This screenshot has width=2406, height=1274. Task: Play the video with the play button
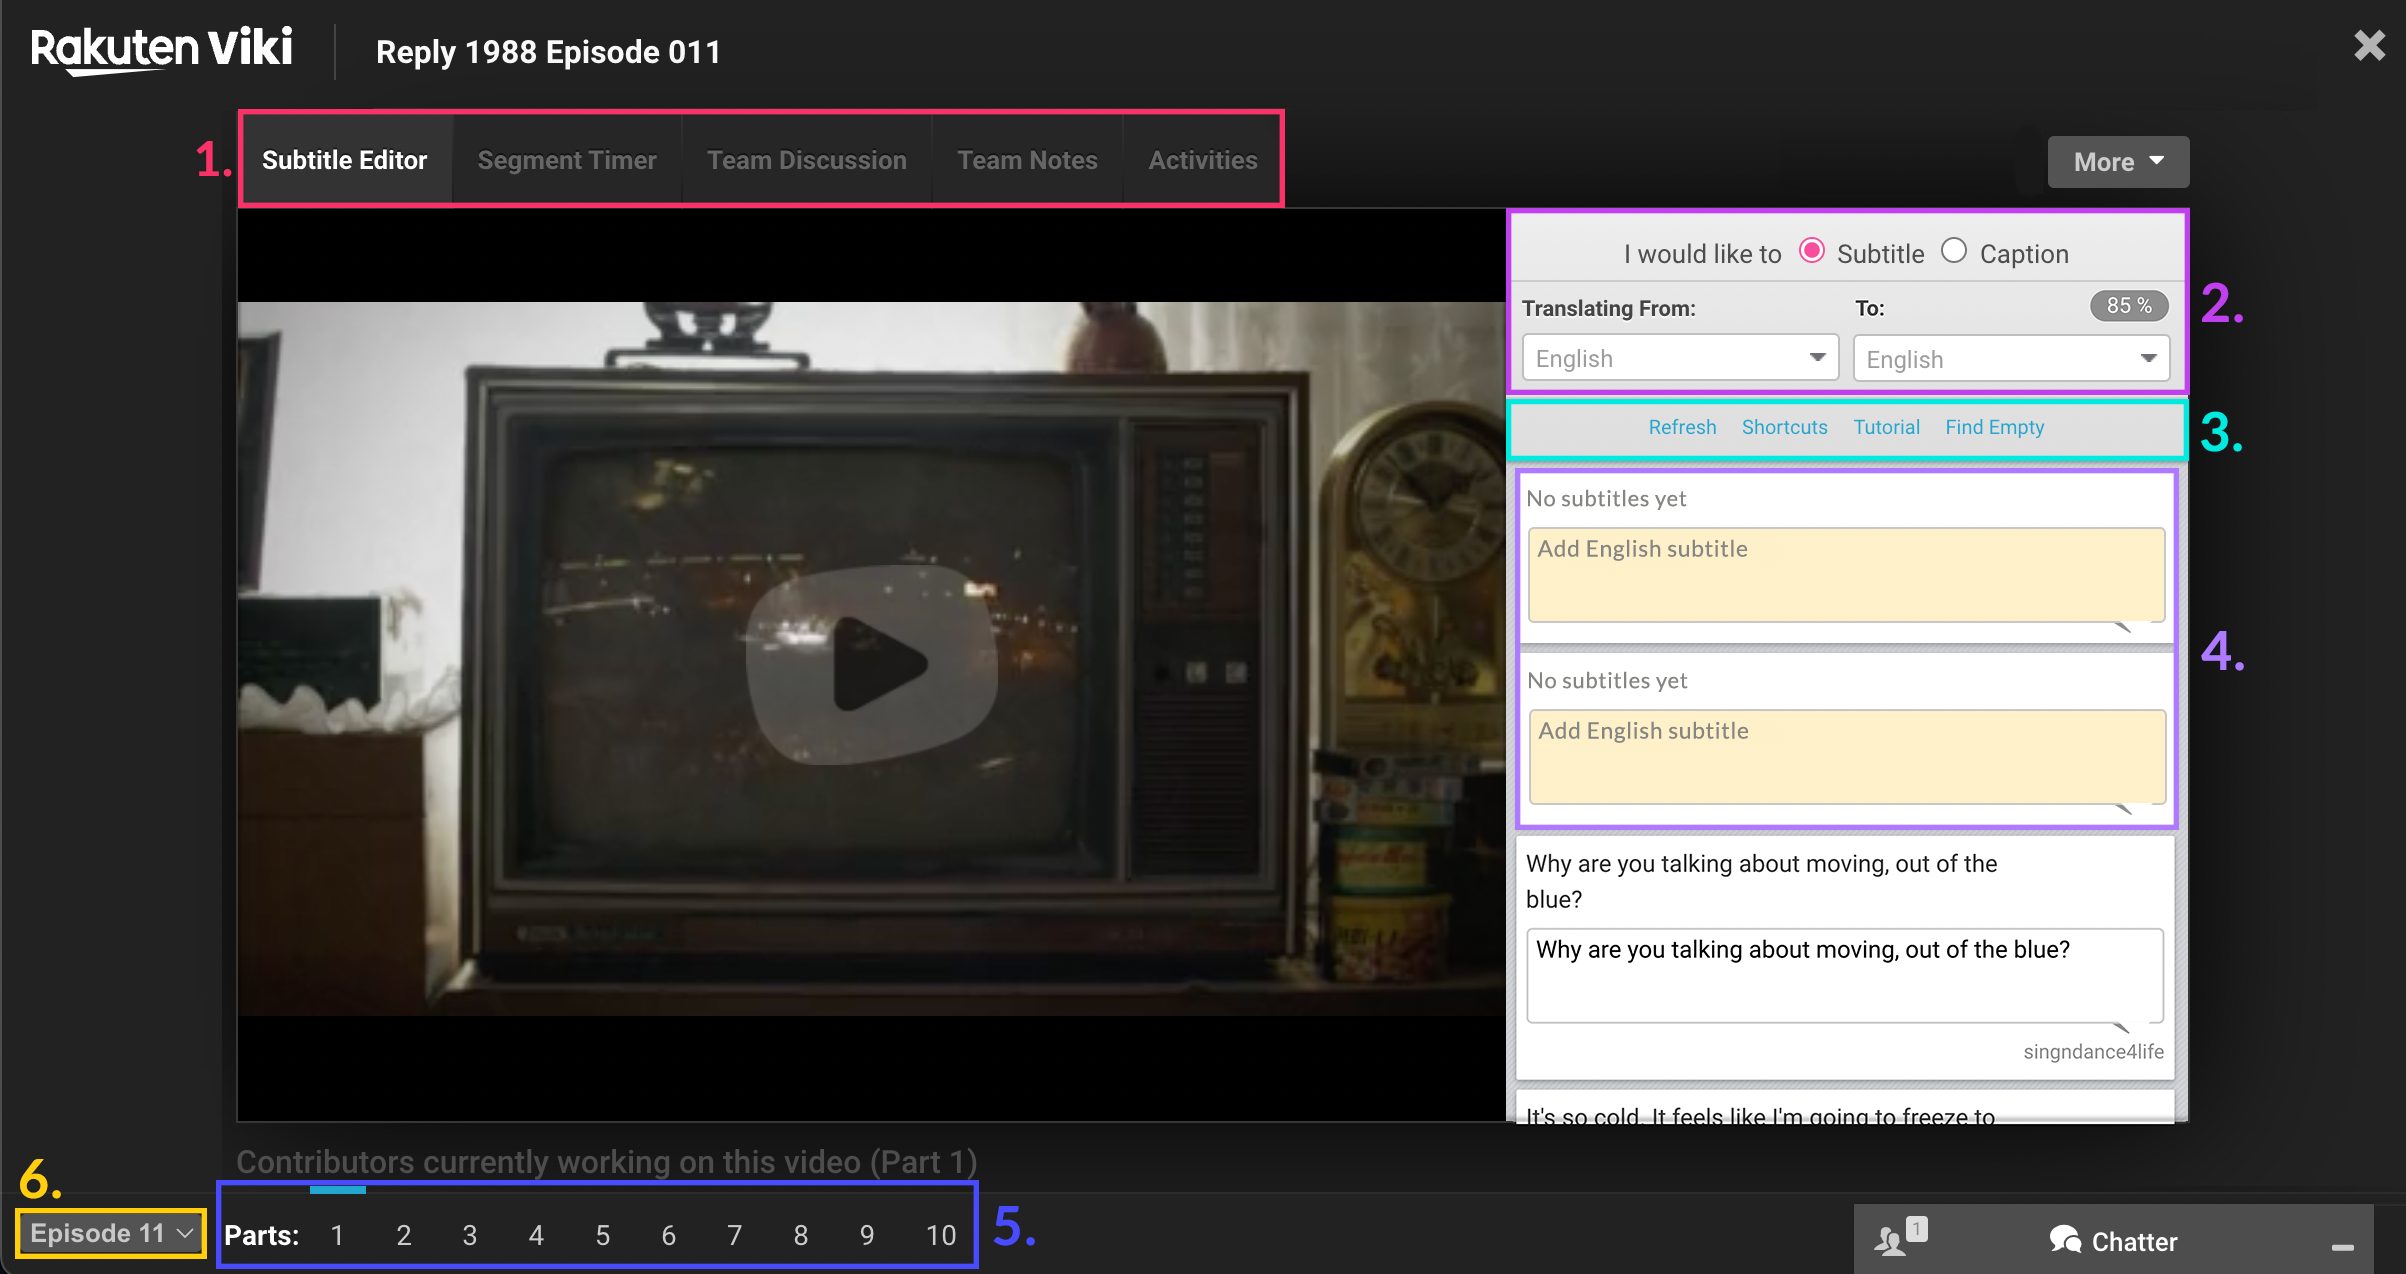click(x=872, y=664)
